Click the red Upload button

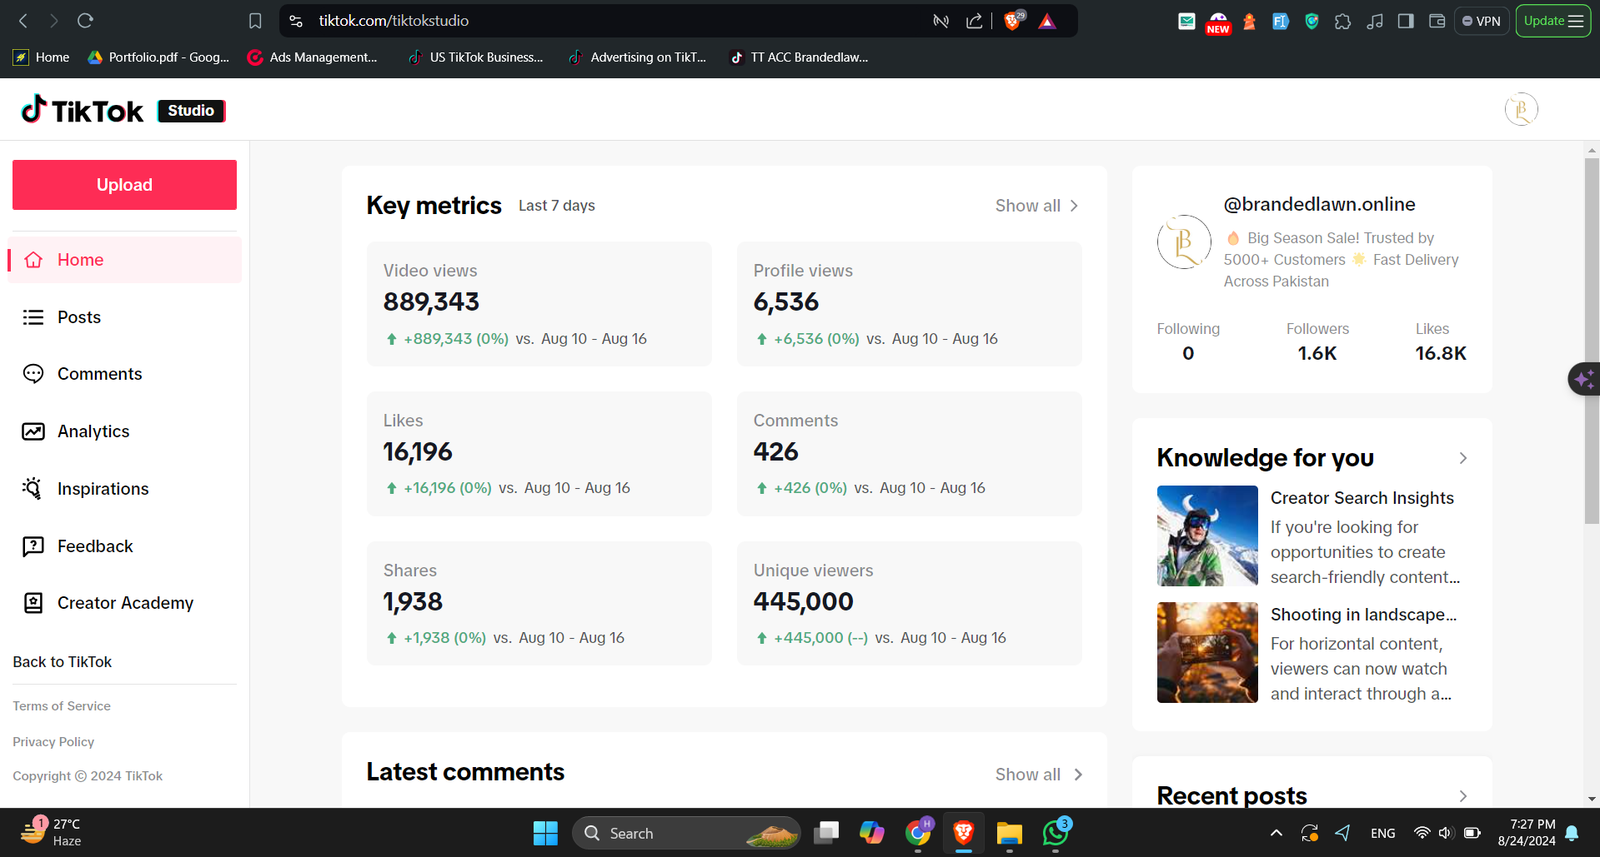coord(125,185)
